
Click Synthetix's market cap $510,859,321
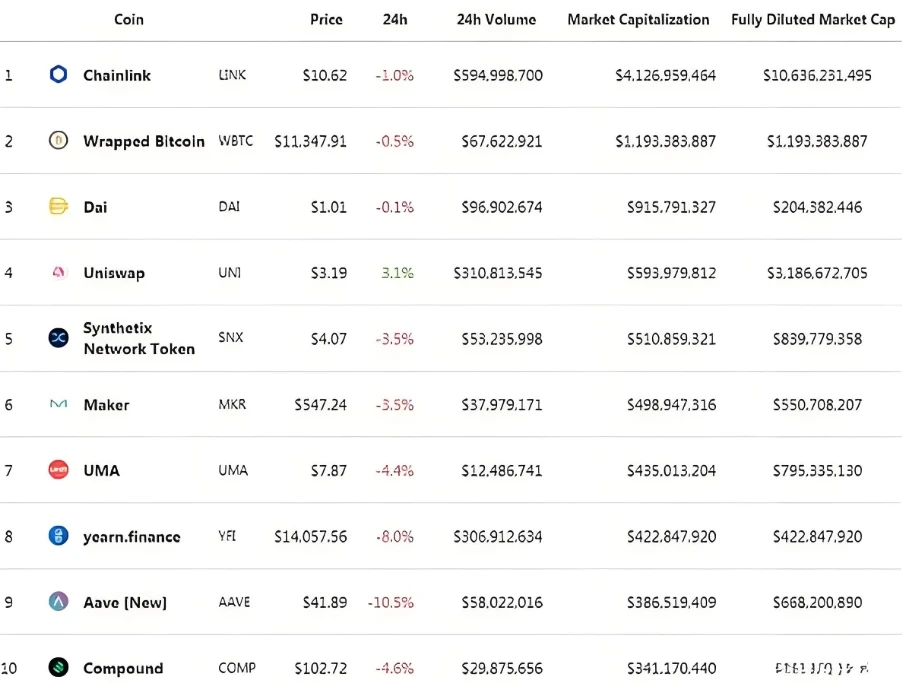tap(672, 339)
